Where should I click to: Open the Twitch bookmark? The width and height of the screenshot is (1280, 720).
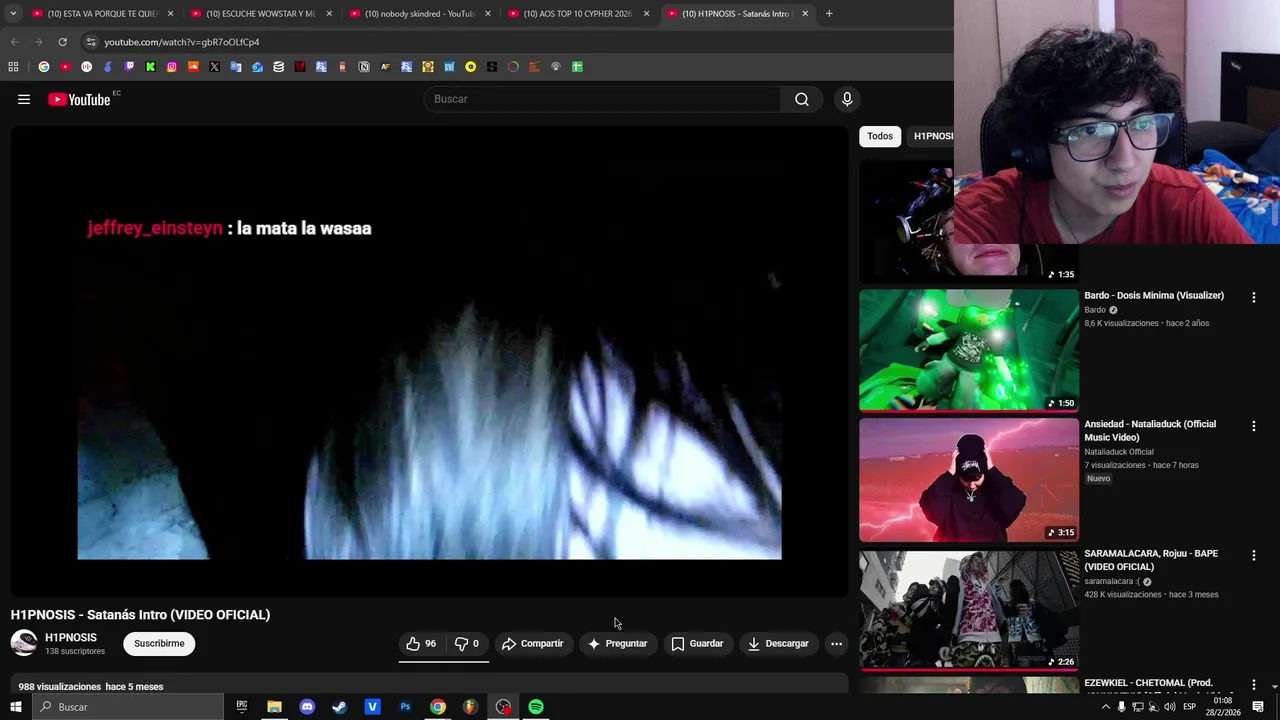click(x=129, y=67)
